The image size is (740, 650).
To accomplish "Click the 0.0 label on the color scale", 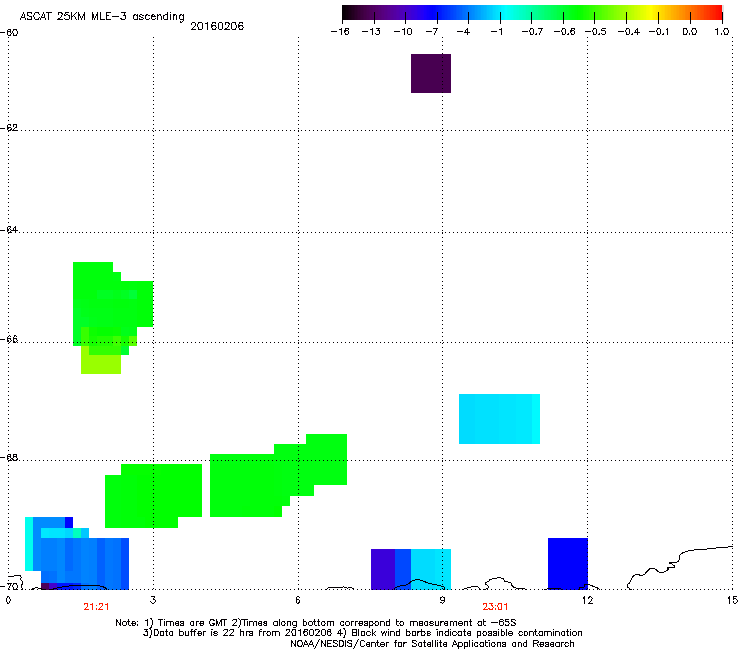I will pos(690,32).
